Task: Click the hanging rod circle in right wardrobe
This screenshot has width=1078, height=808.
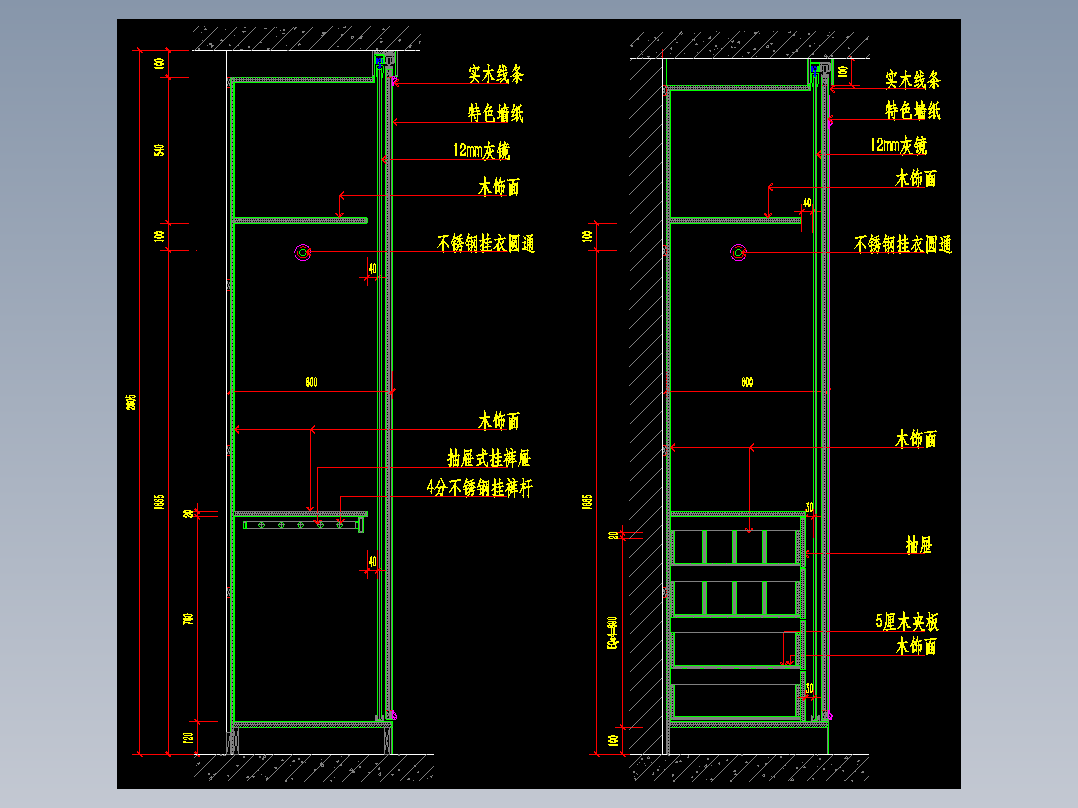Action: pyautogui.click(x=738, y=252)
